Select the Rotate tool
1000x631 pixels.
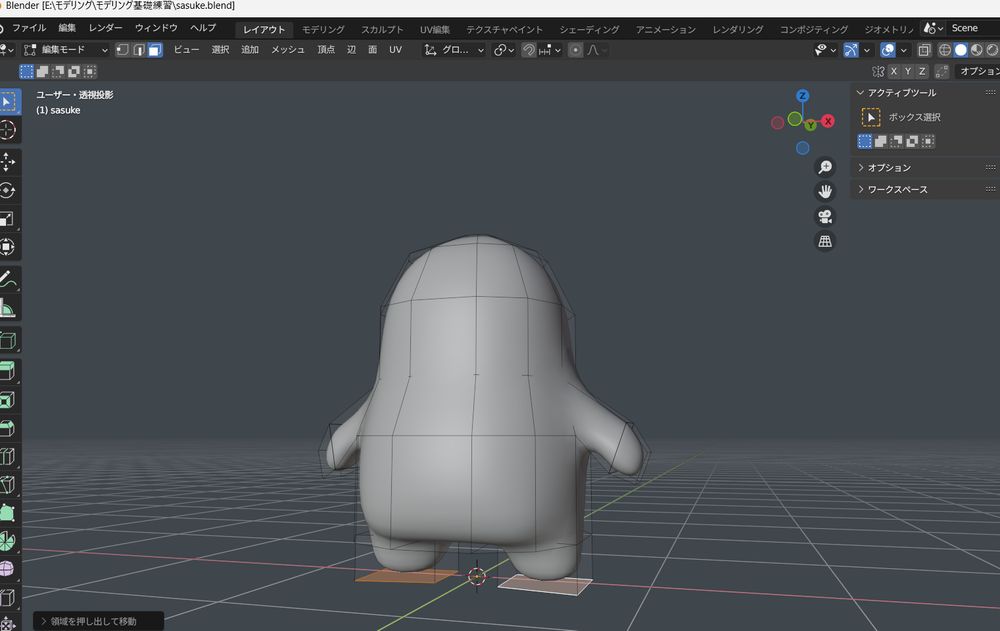point(8,190)
